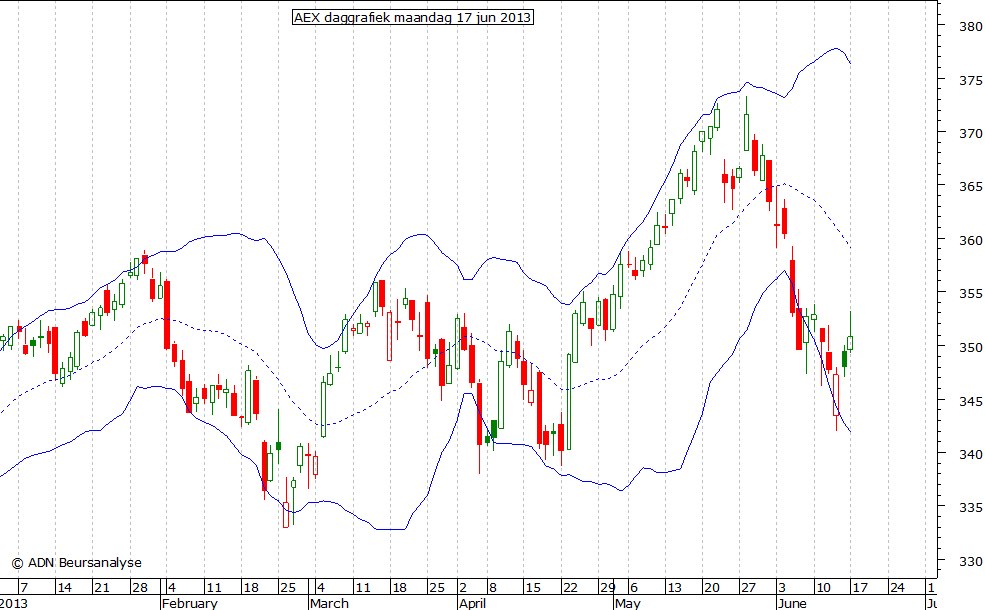Click price axis label 345
The width and height of the screenshot is (985, 610).
tap(971, 400)
